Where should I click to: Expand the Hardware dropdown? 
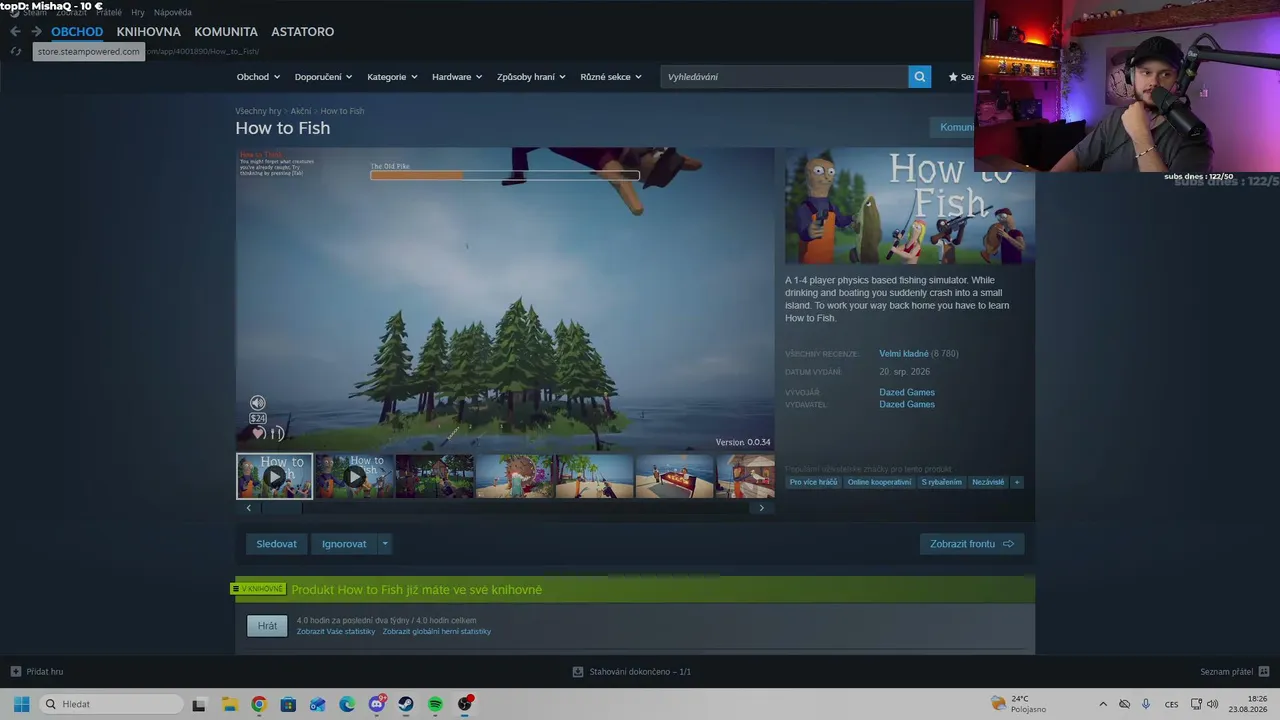tap(457, 77)
